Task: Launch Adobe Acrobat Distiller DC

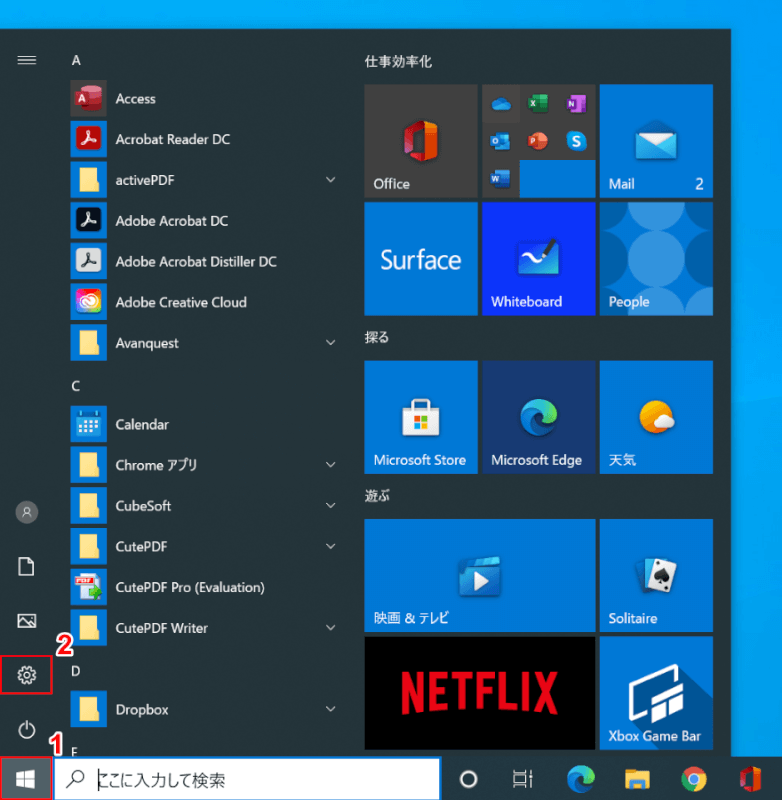Action: (204, 261)
